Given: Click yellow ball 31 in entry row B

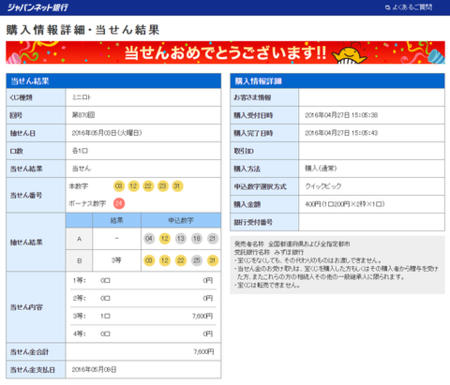Looking at the screenshot, I should point(212,260).
